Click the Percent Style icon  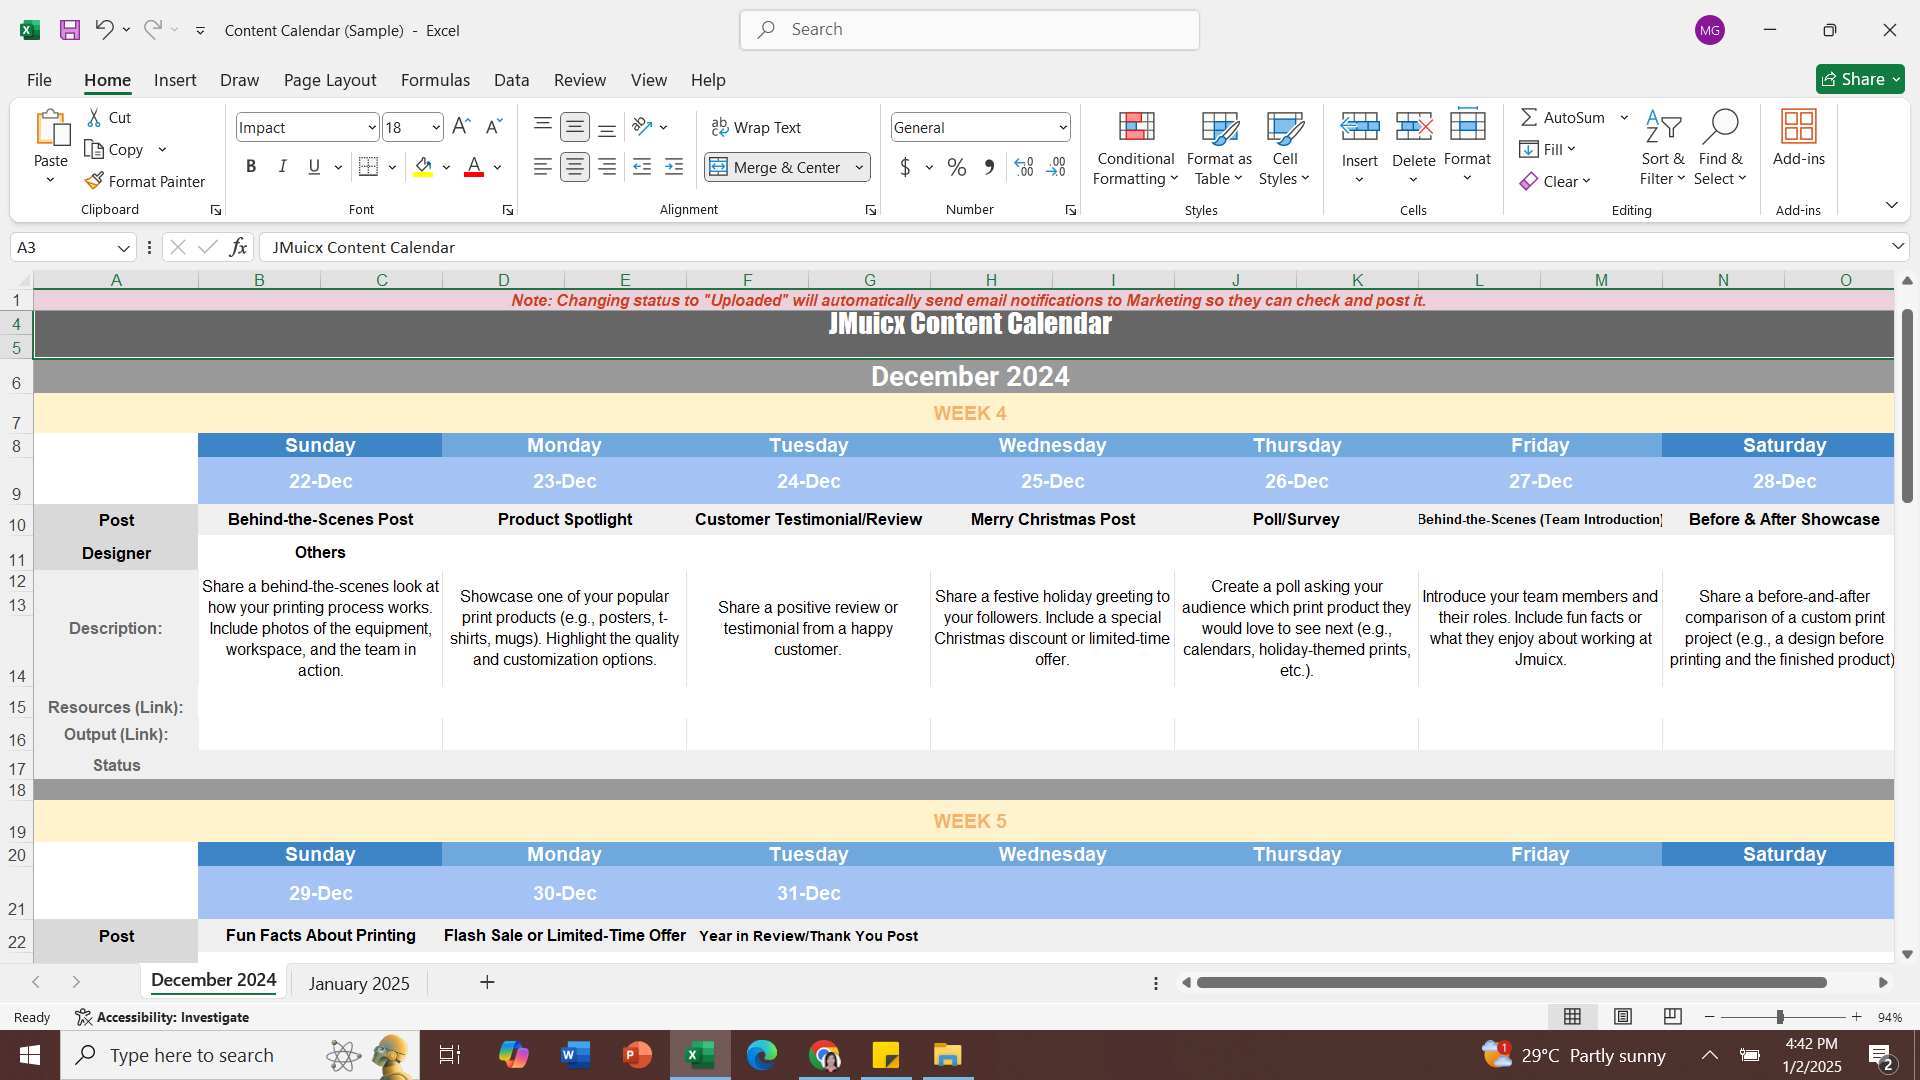(957, 167)
